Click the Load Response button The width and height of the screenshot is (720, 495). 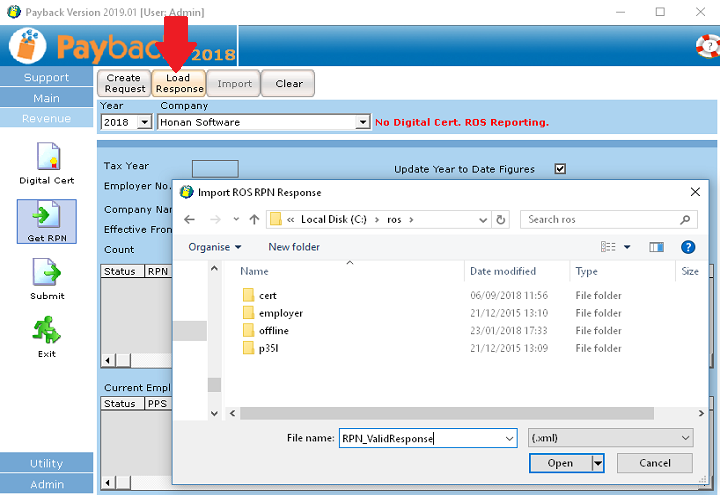tap(179, 84)
